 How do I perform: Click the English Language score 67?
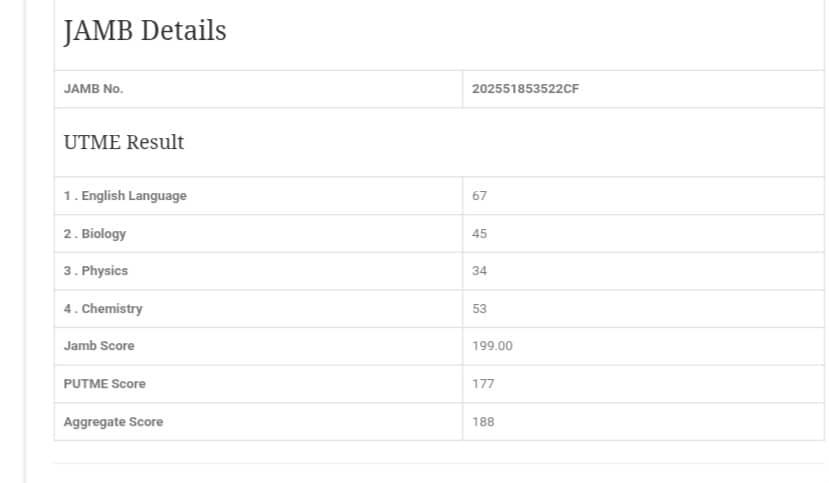click(480, 196)
